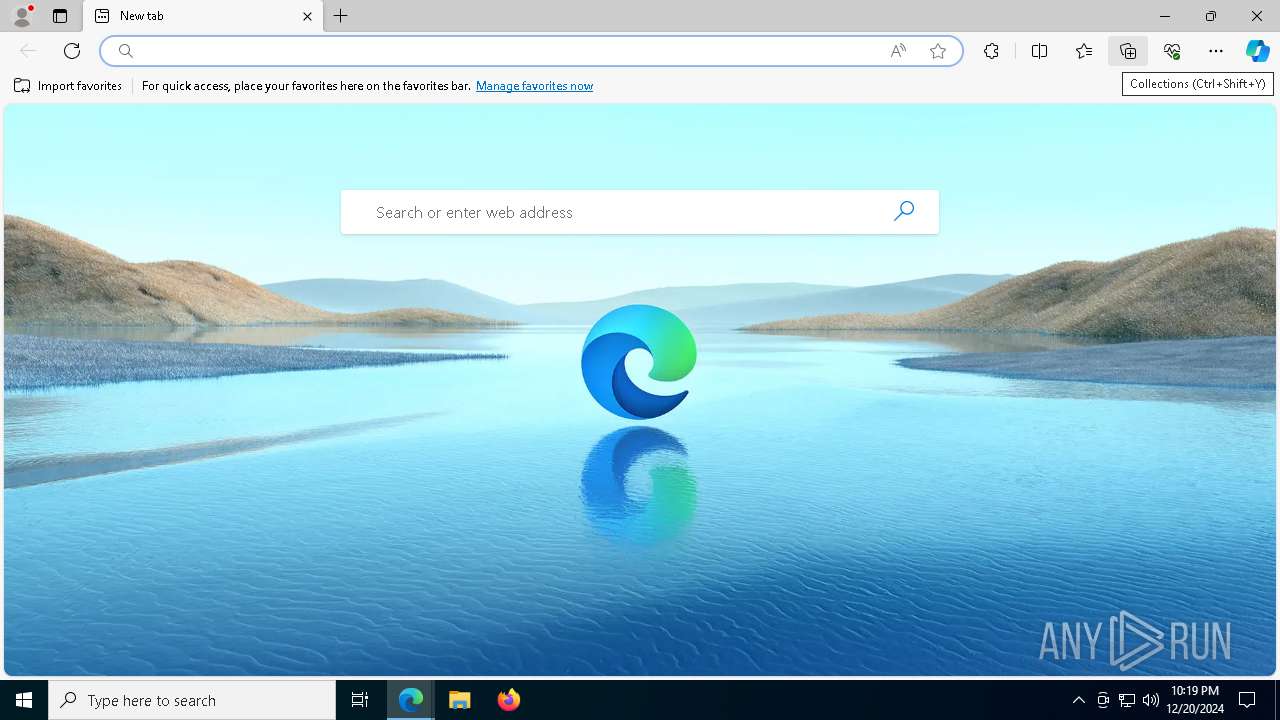Viewport: 1280px width, 720px height.
Task: Click the Type here to search box
Action: click(192, 700)
